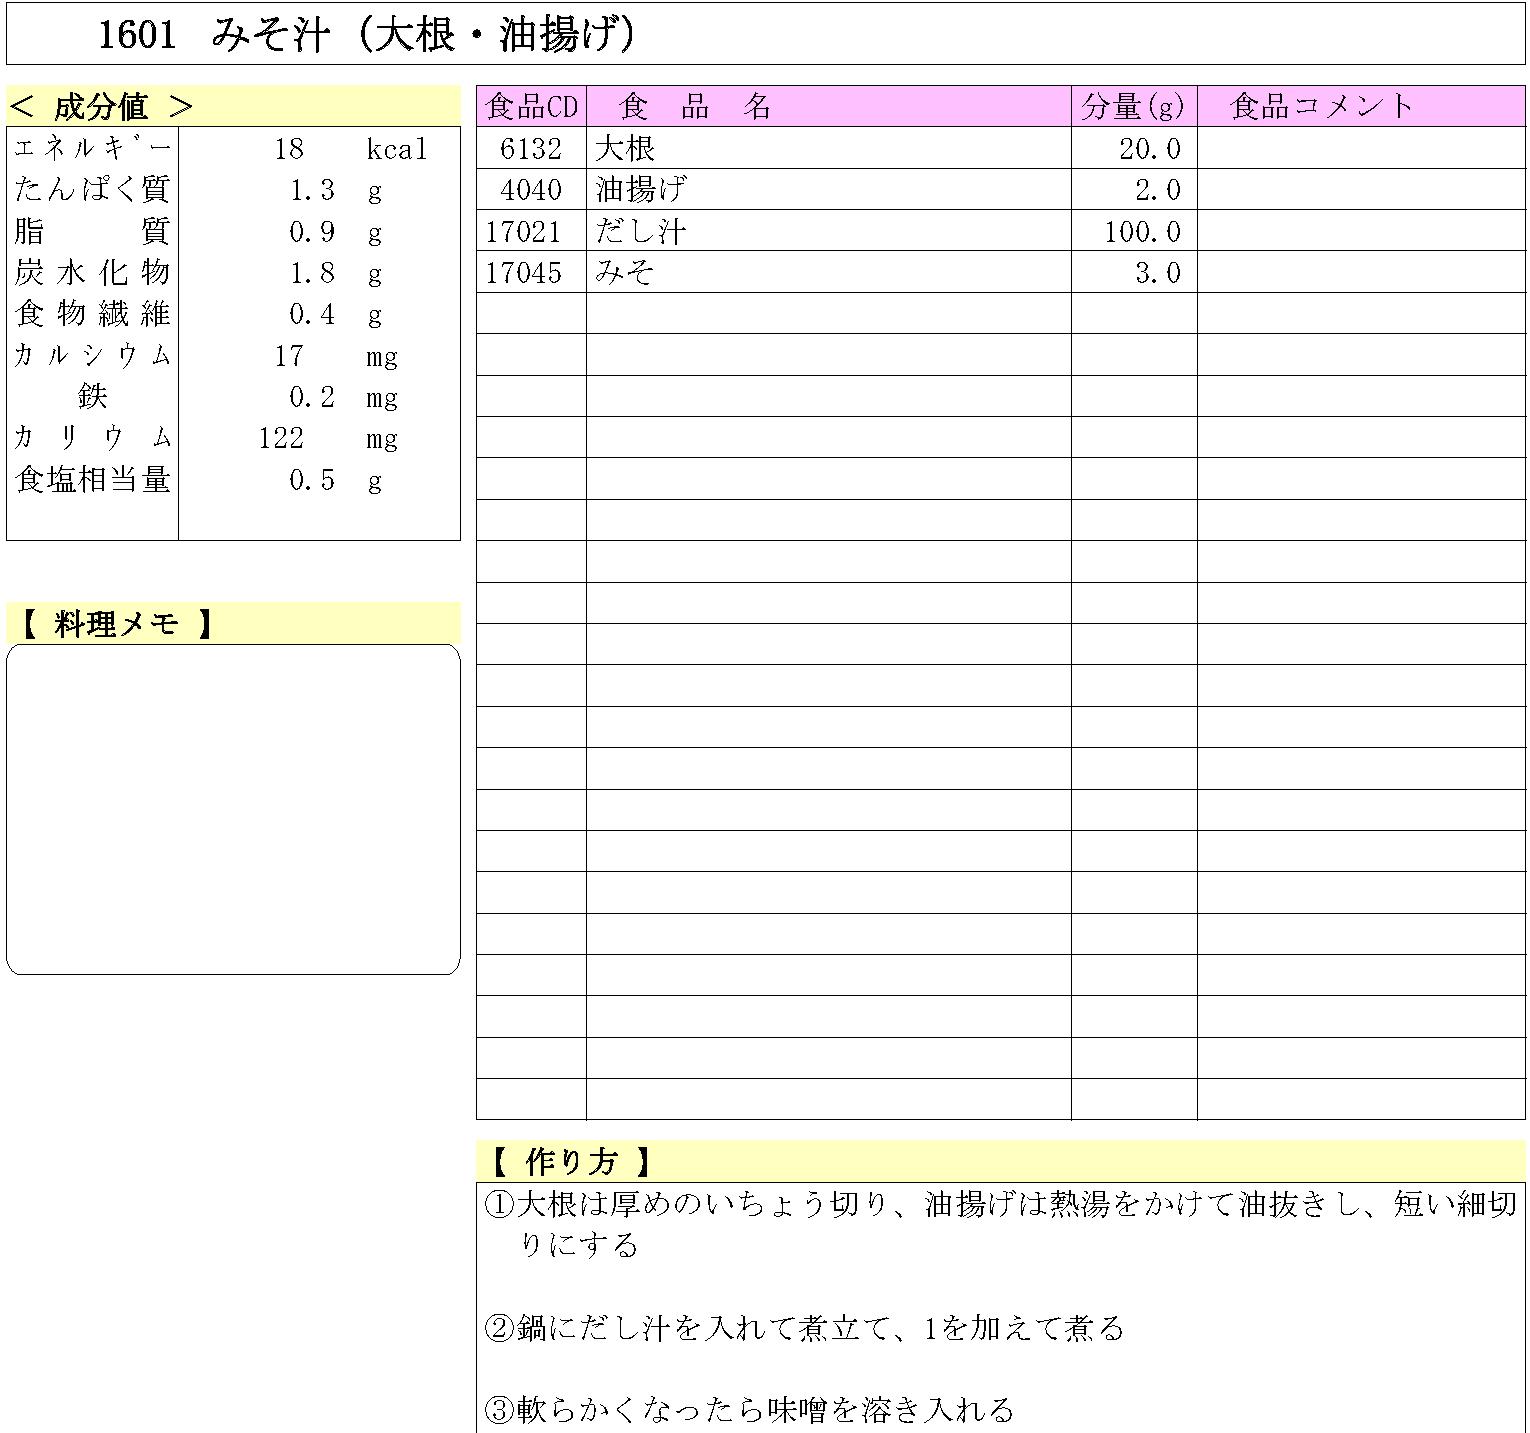The image size is (1530, 1433).
Task: Select the 20.0 quantity cell for 大根
Action: pos(1149,149)
